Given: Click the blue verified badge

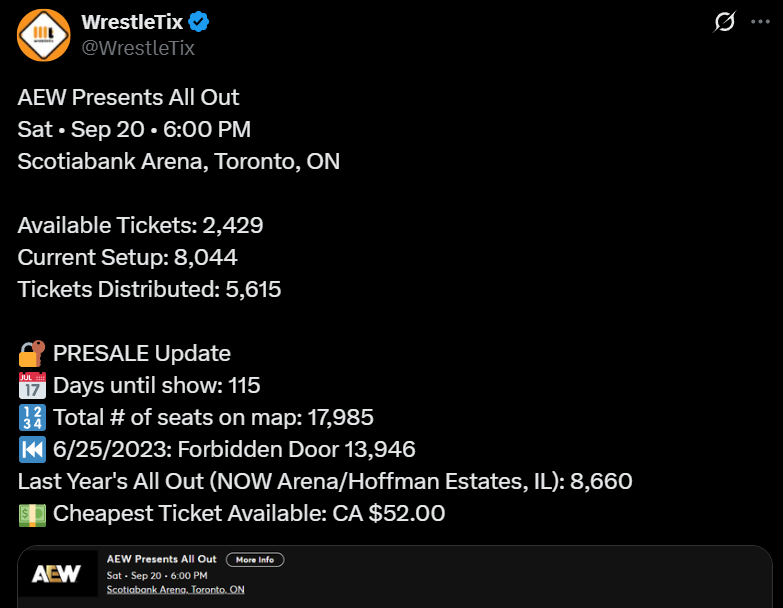Looking at the screenshot, I should pos(198,22).
